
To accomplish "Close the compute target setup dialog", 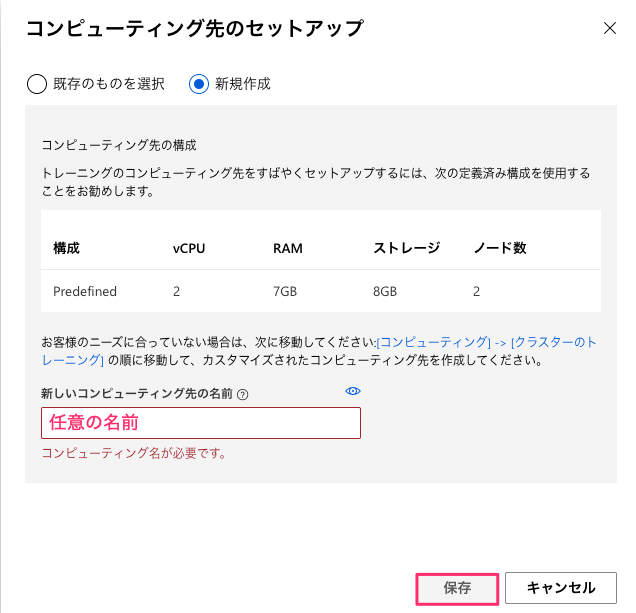I will pos(610,29).
